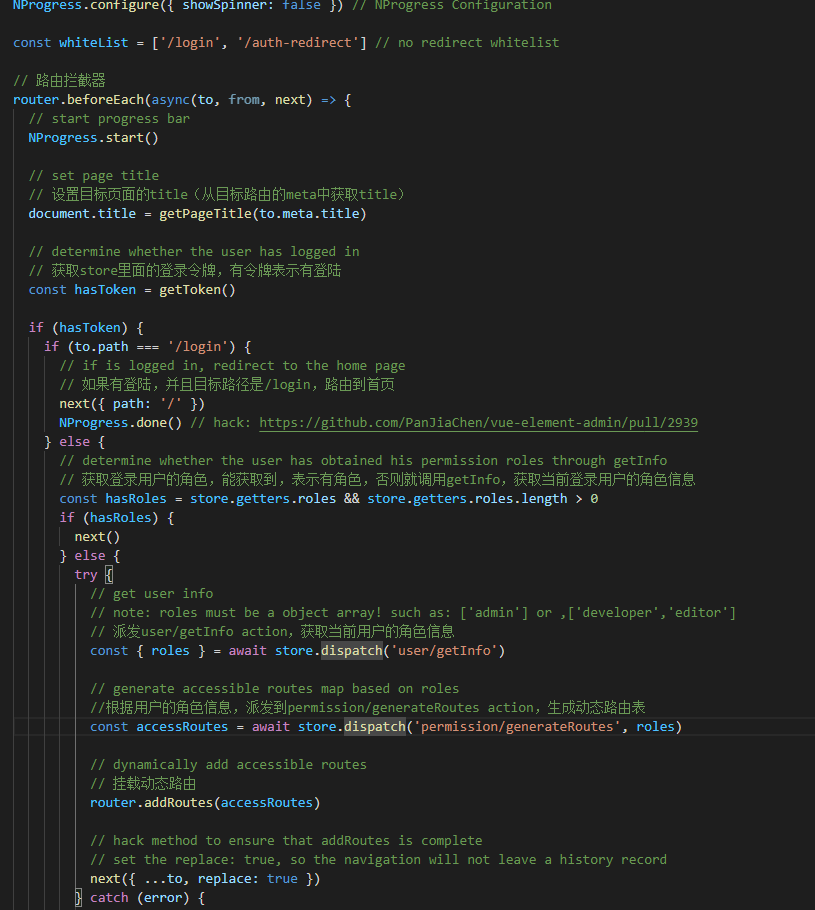
Task: Click 'router' in the router.beforeEach line
Action: click(36, 99)
